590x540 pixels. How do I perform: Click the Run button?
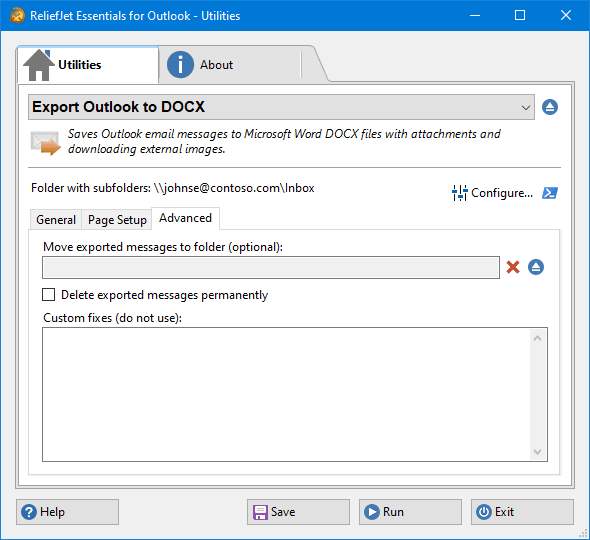410,512
